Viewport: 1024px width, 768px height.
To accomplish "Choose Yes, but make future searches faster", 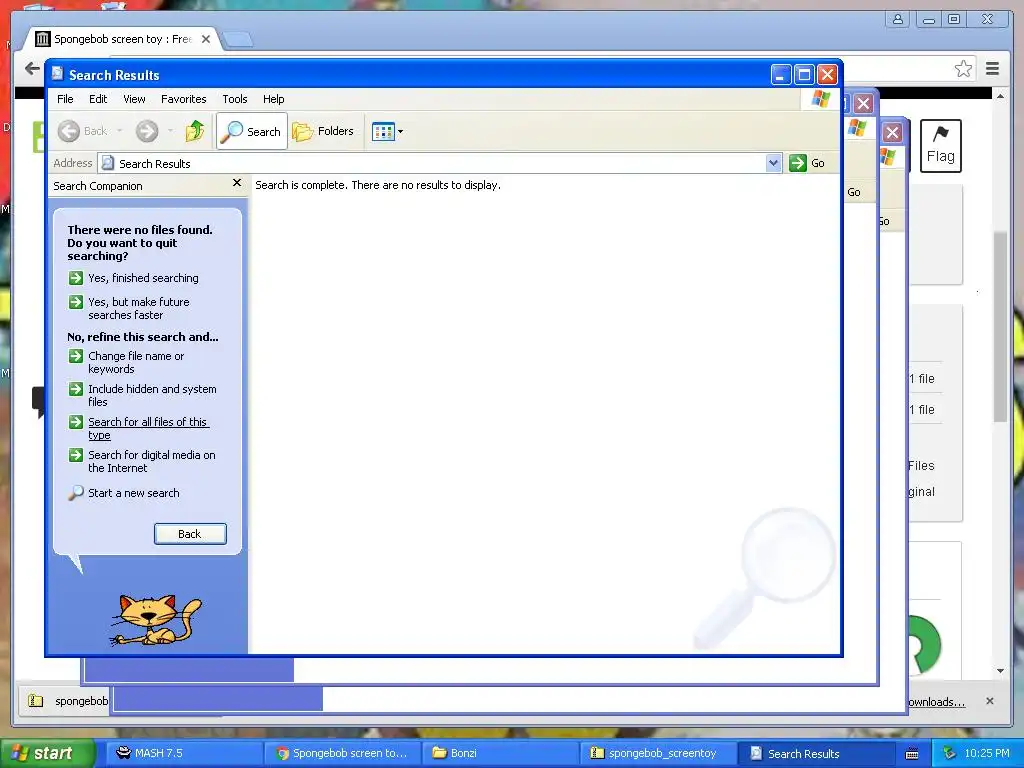I will (x=138, y=308).
